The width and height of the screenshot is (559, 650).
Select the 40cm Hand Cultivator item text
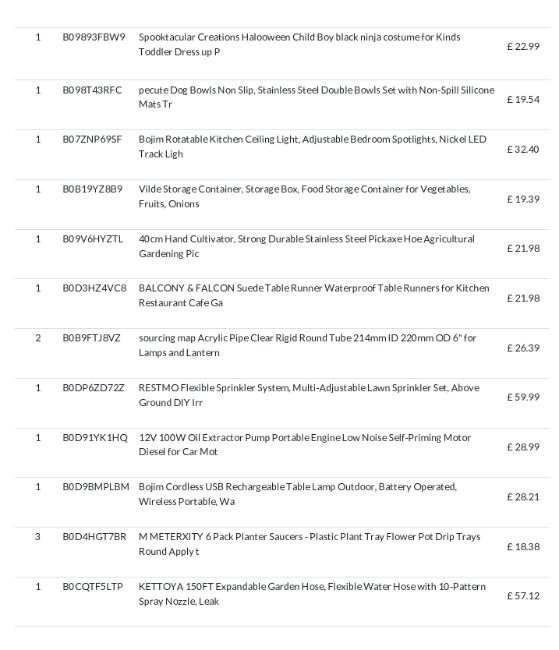pos(306,246)
